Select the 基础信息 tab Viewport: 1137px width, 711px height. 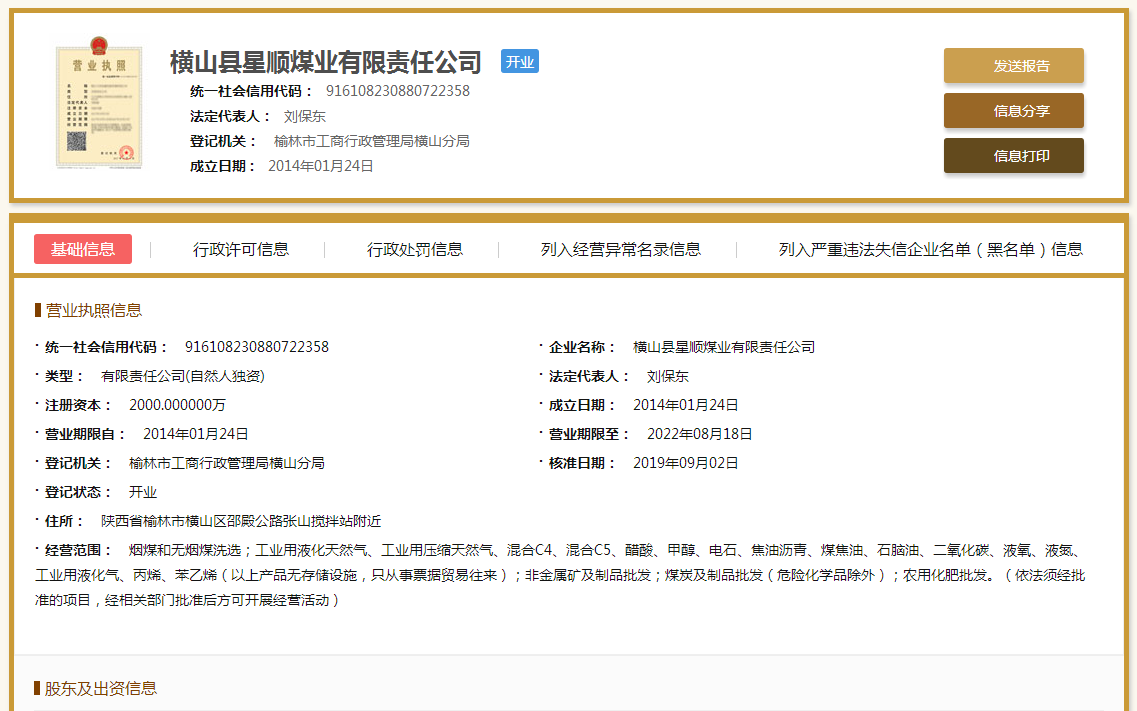pos(83,249)
